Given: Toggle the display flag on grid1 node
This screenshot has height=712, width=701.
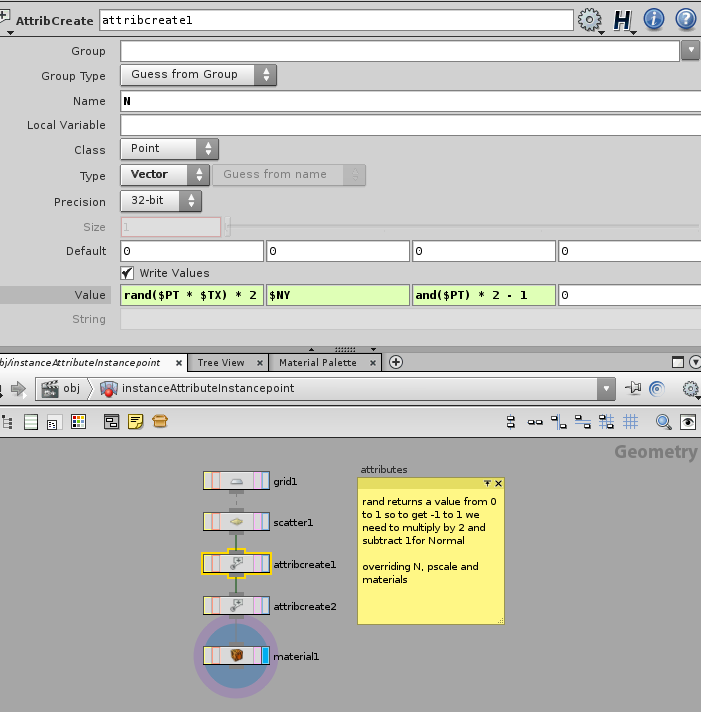Looking at the screenshot, I should point(265,481).
